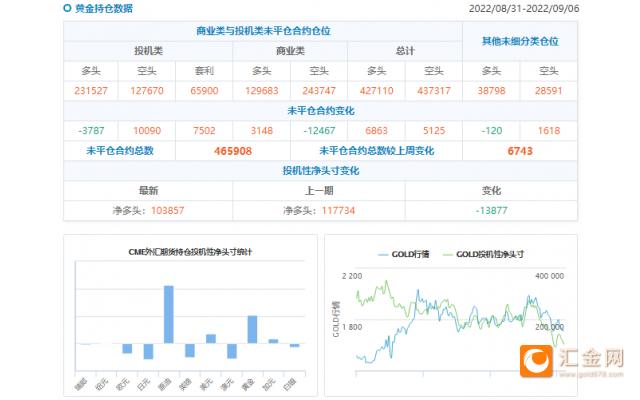640x400 pixels.
Task: Click the 未平仓合约总数较上周变化 label
Action: [376, 151]
